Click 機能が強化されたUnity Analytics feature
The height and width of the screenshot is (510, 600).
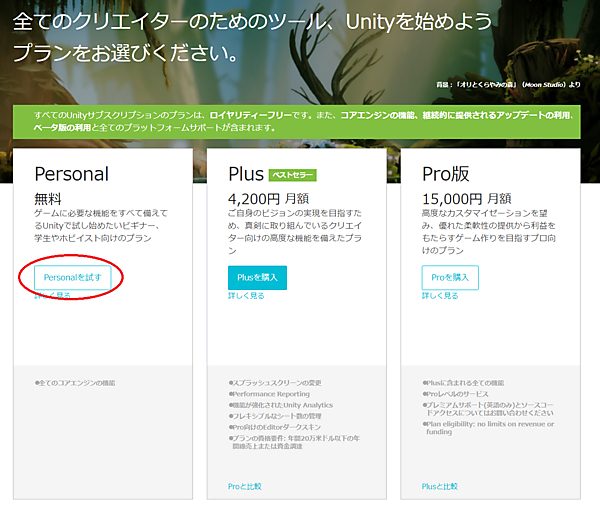[x=281, y=405]
